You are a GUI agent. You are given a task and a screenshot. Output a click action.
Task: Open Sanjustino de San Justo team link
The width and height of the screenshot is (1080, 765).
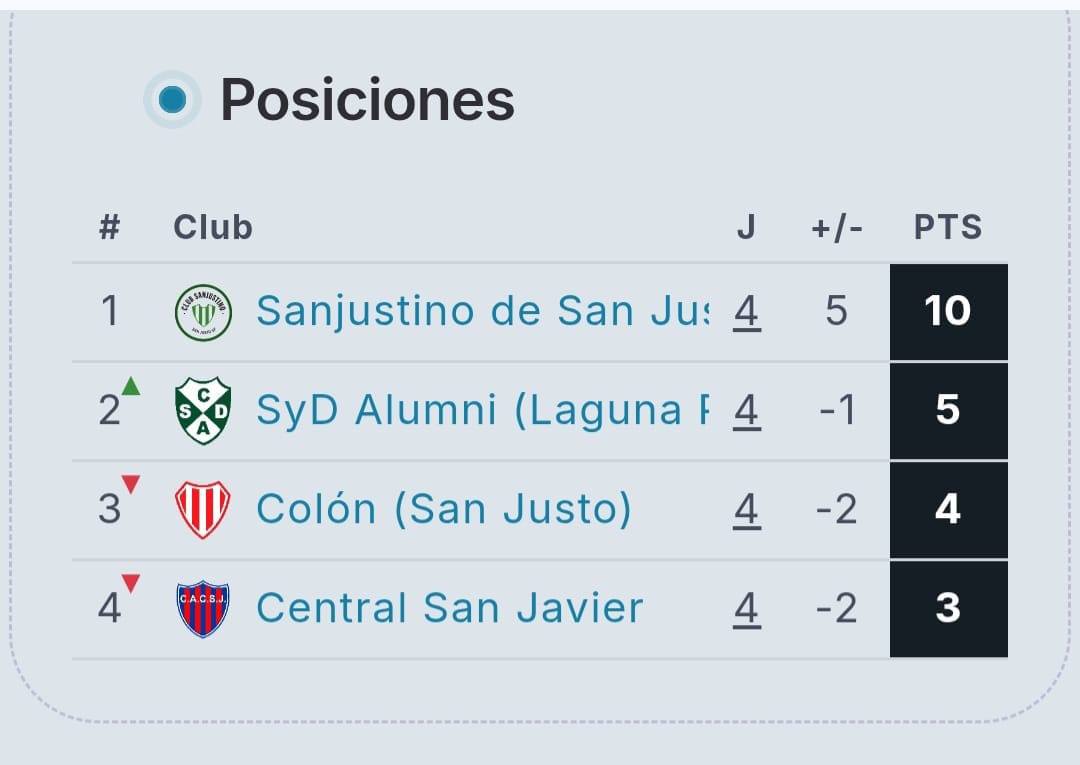click(x=482, y=312)
